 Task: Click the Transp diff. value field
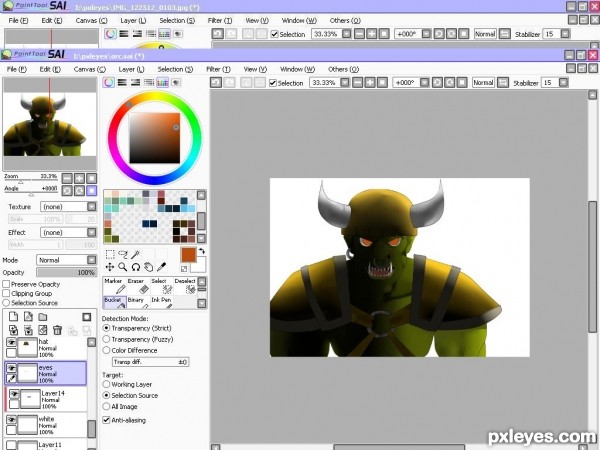coord(150,362)
